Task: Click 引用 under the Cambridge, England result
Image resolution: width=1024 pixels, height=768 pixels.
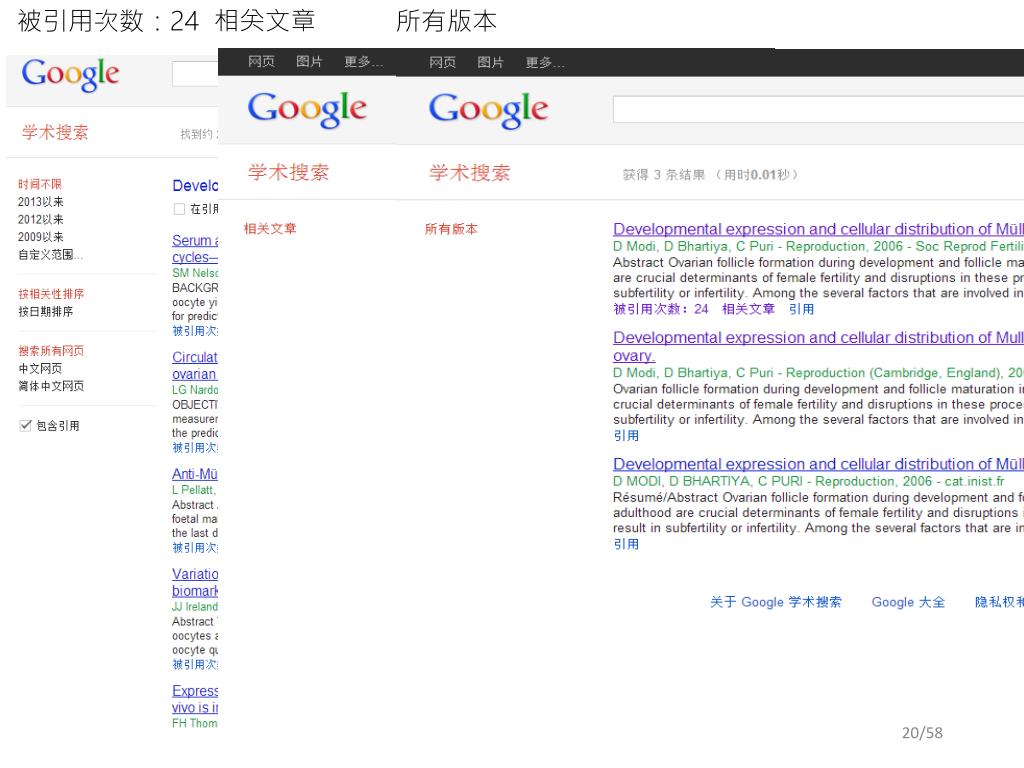Action: 626,436
